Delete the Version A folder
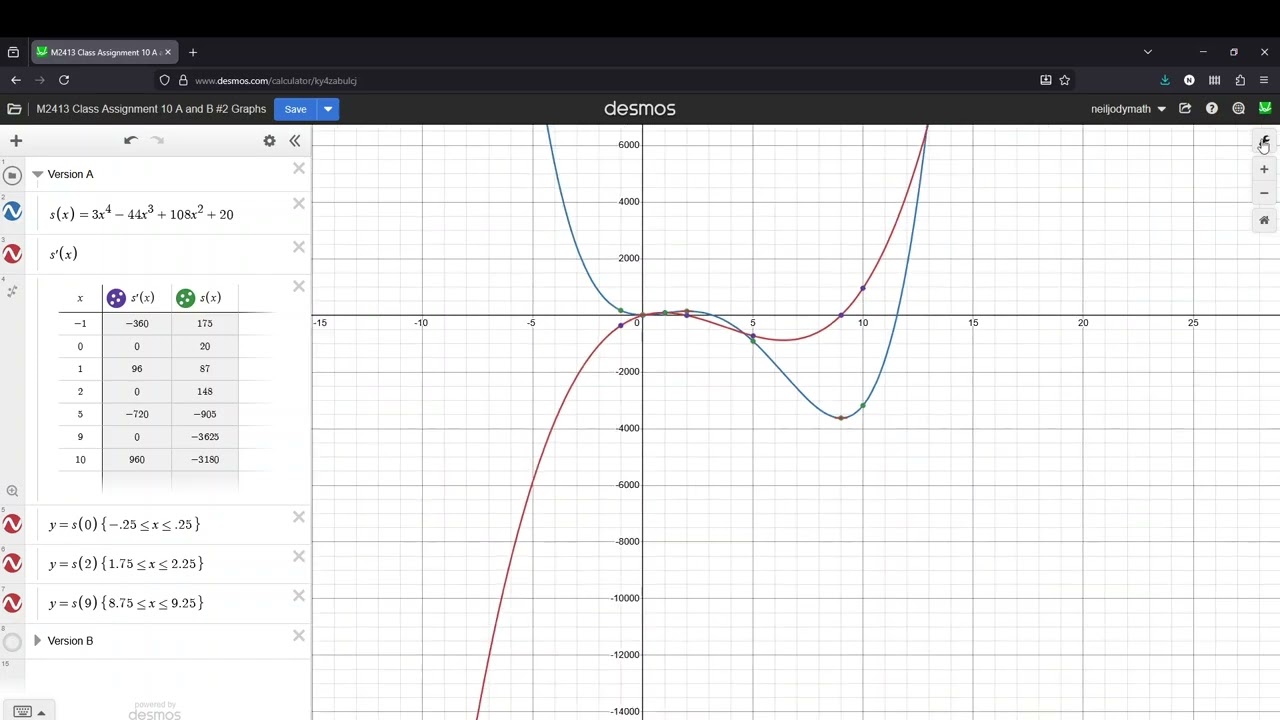 (299, 169)
